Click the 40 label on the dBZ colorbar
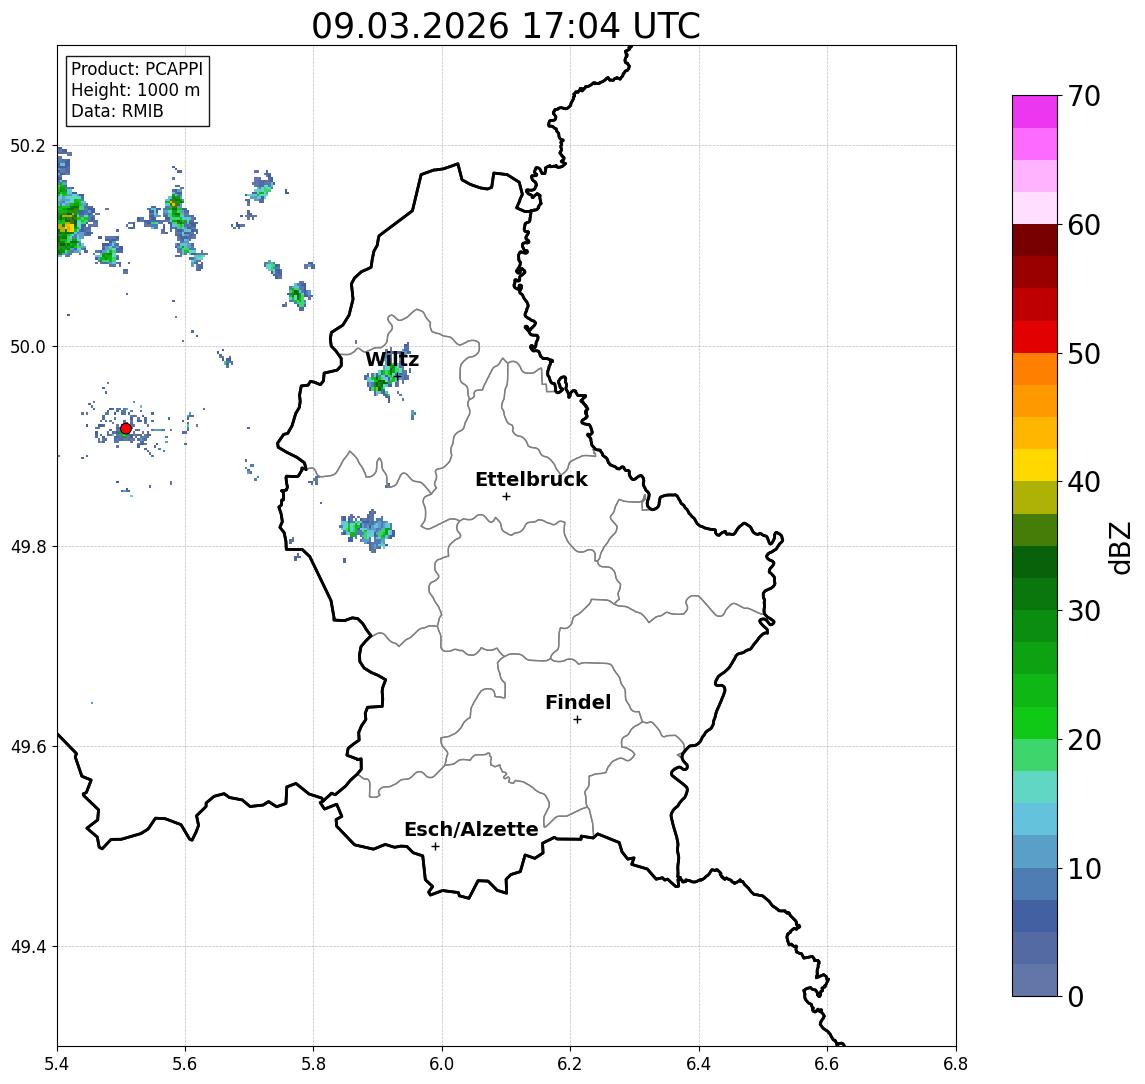 coord(1084,482)
